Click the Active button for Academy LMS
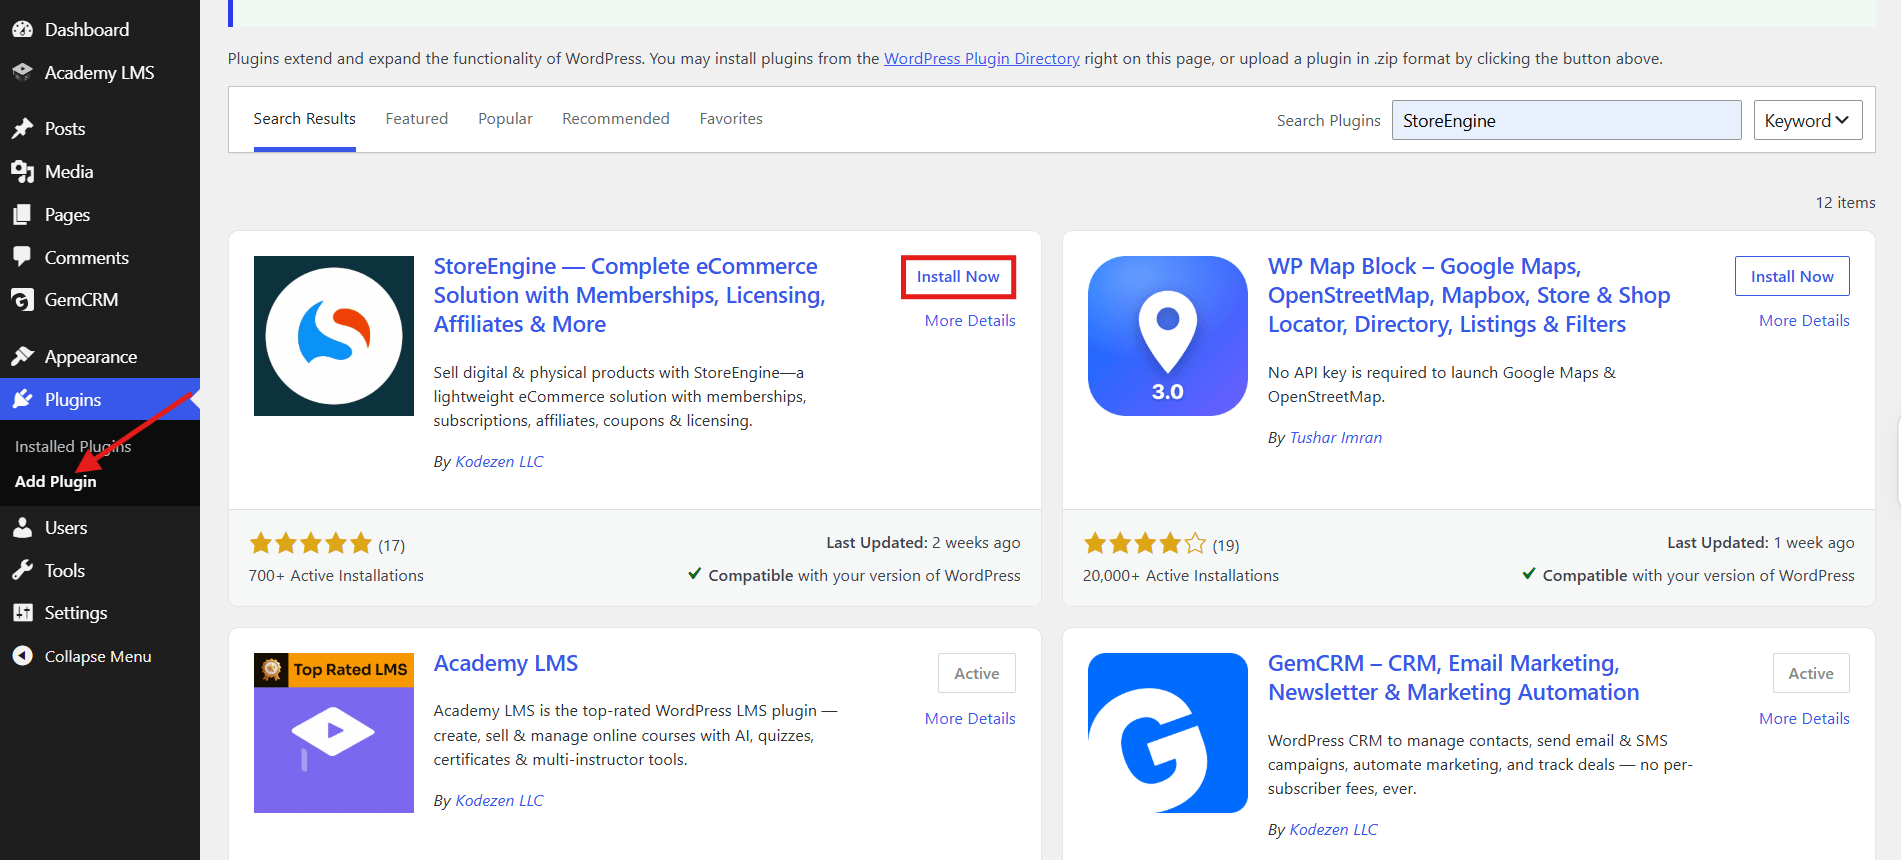Screen dimensions: 1902x860 pyautogui.click(x=977, y=673)
